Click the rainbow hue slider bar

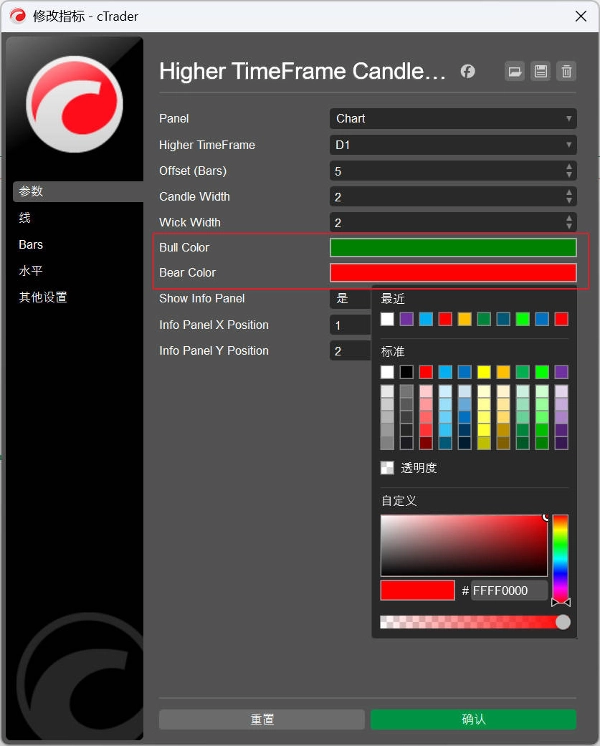[x=561, y=557]
